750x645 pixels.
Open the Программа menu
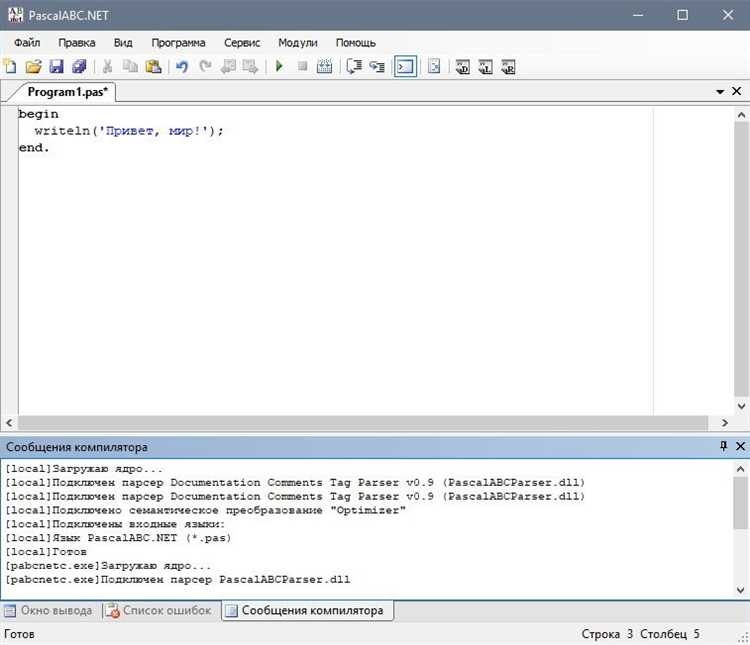[178, 43]
